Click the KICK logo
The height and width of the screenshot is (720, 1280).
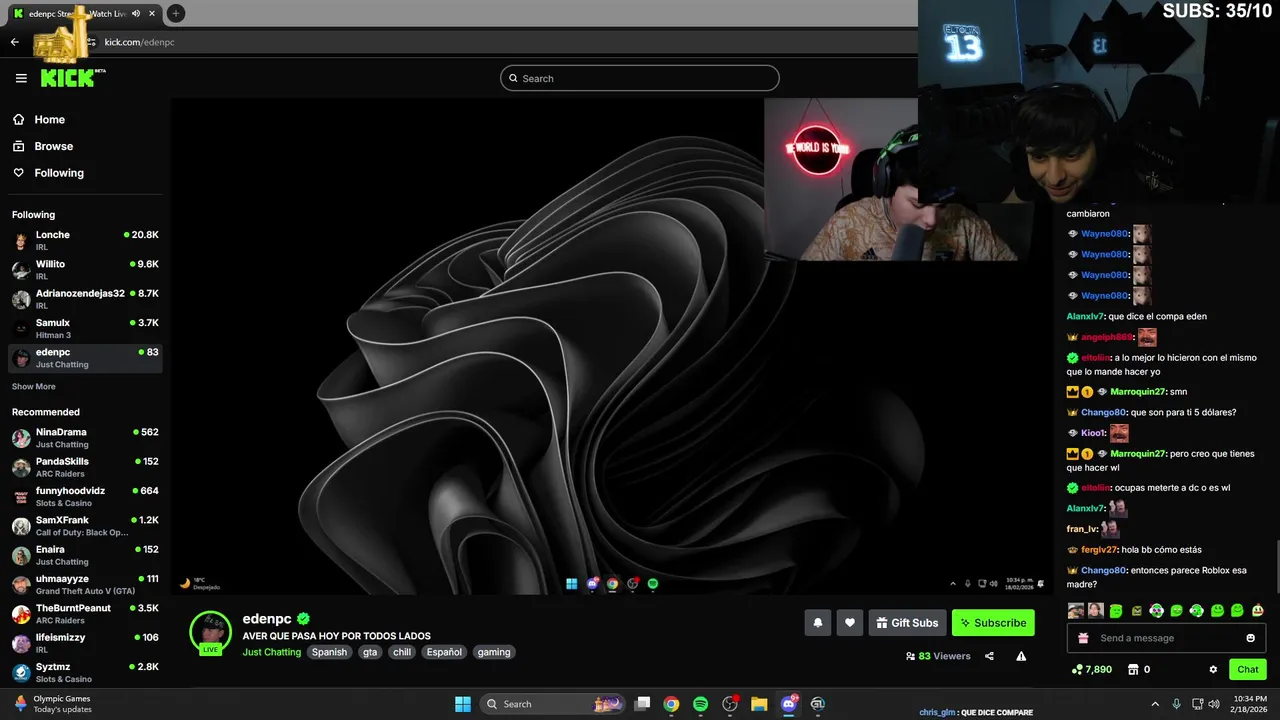[x=72, y=78]
